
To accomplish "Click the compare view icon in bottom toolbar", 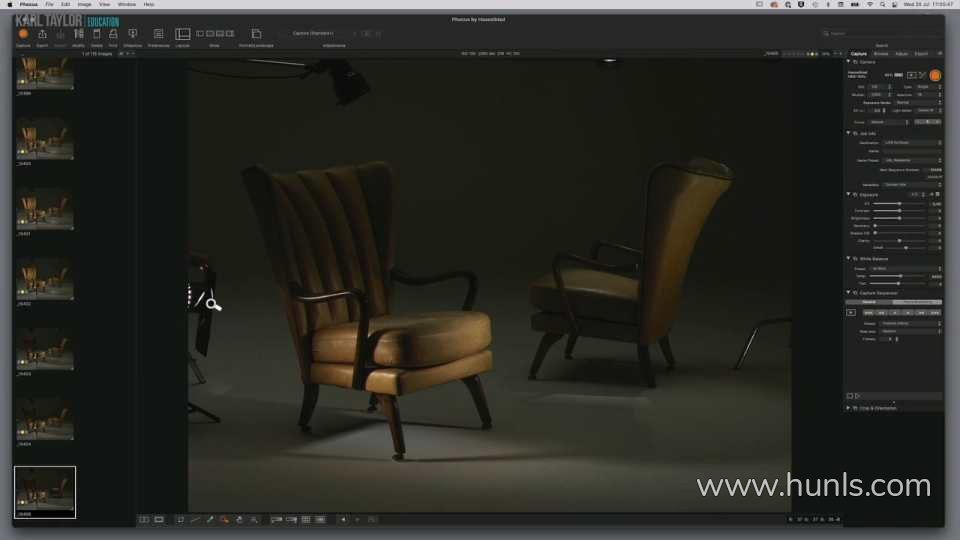I will pos(144,519).
